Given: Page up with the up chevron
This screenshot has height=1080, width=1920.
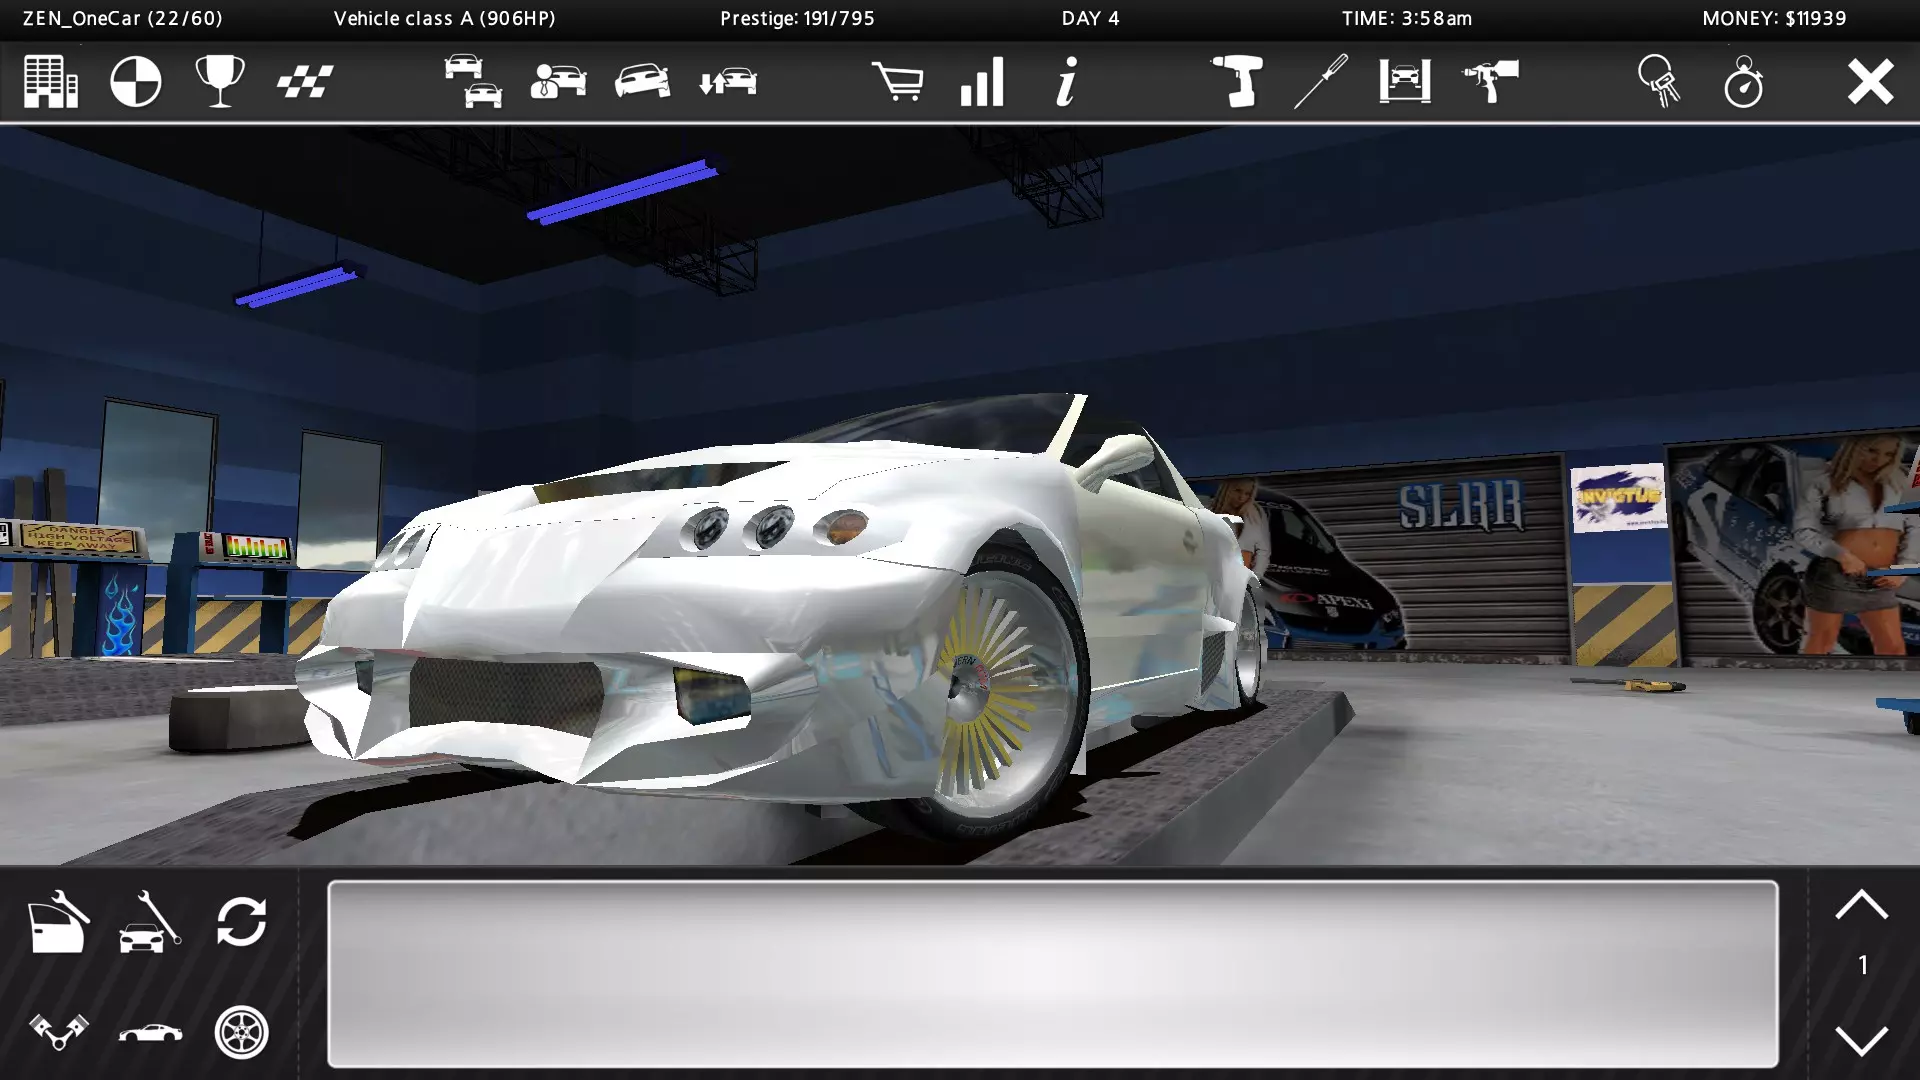Looking at the screenshot, I should pos(1861,906).
